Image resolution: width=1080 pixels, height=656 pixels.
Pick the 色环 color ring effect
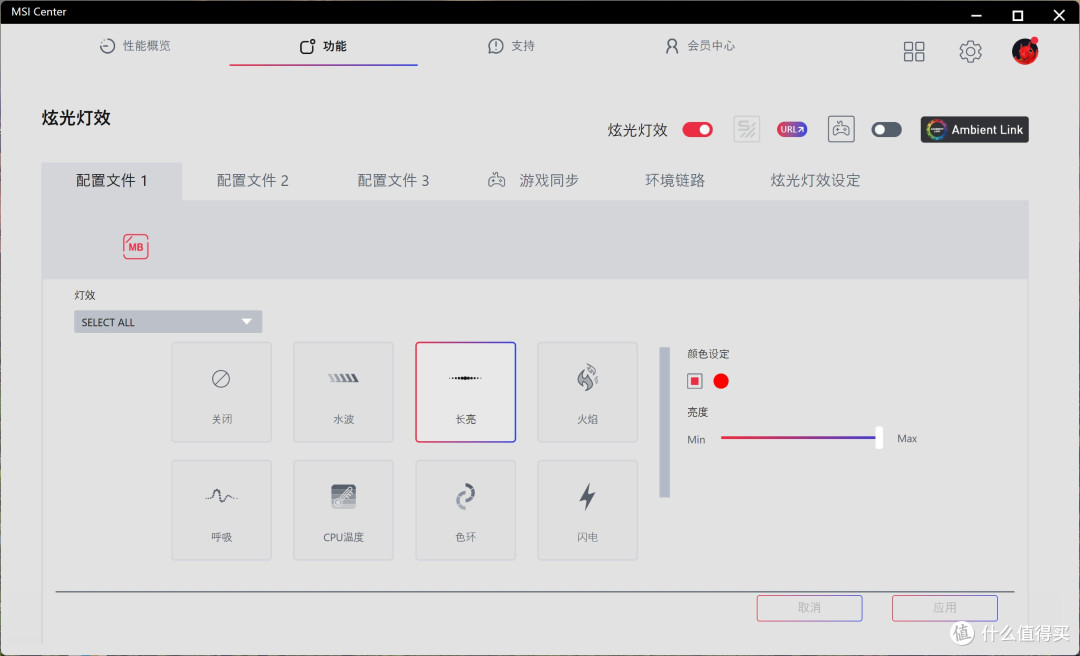(466, 510)
